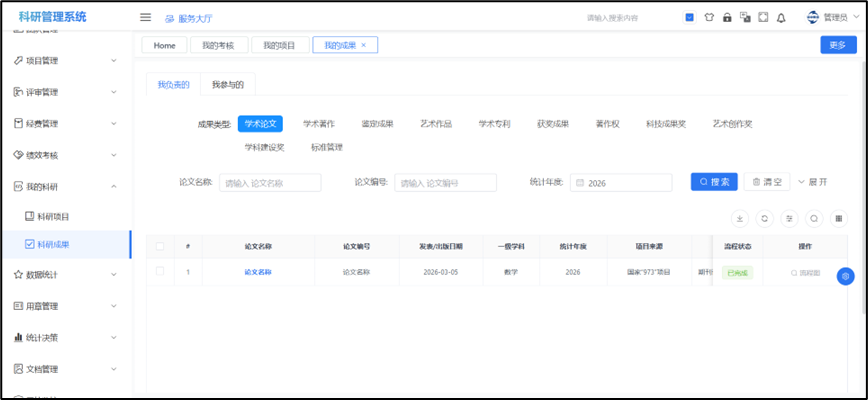Click the 论文名称 input field
The width and height of the screenshot is (868, 400).
tap(270, 183)
